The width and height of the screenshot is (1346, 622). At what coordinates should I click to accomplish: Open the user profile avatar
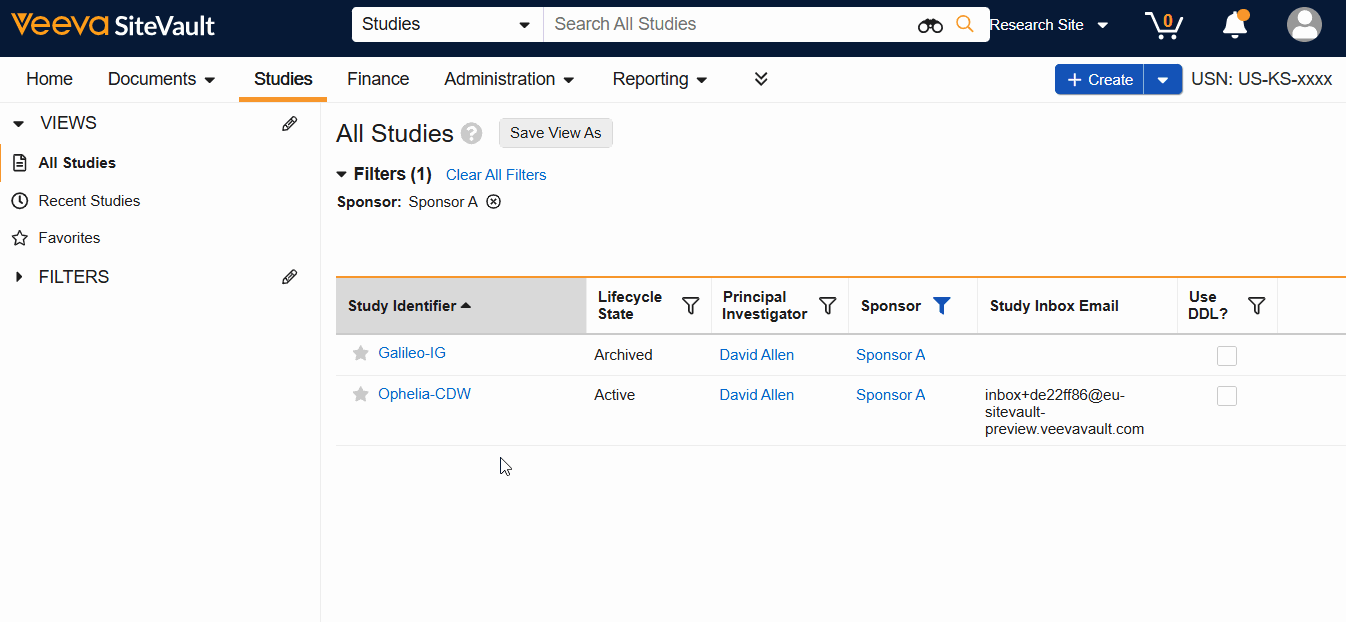(1304, 25)
